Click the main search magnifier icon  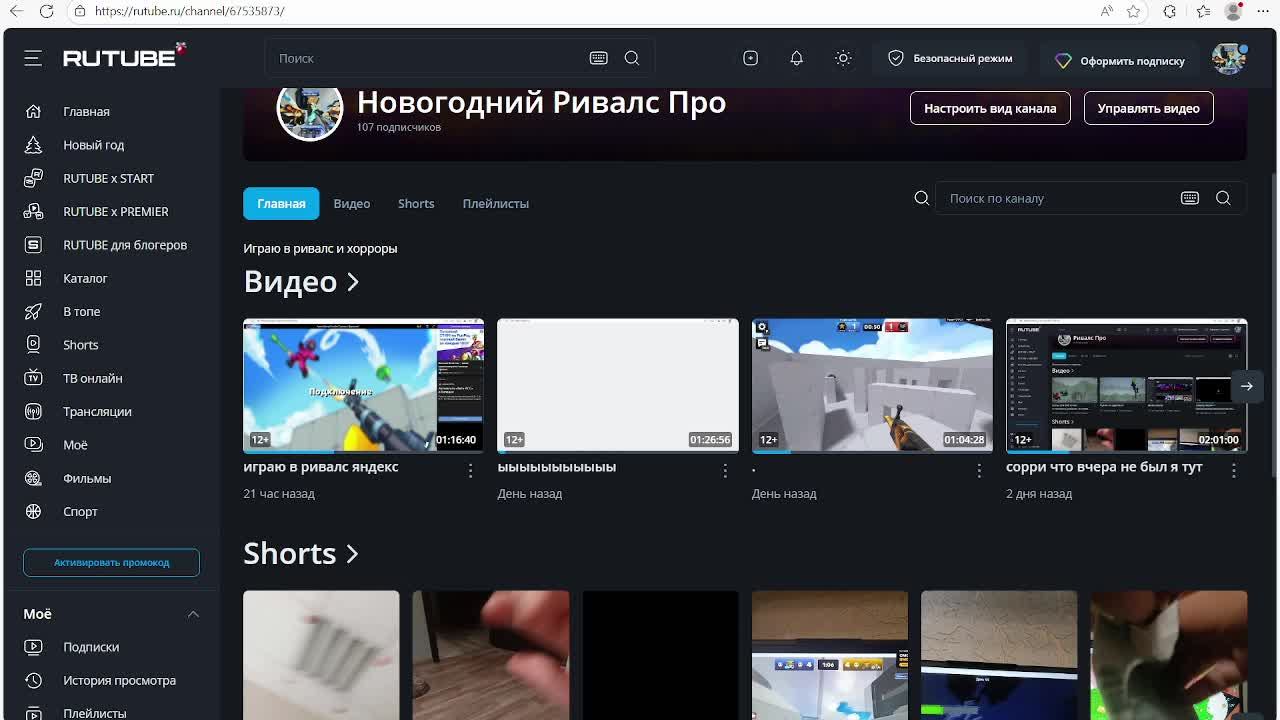[632, 58]
